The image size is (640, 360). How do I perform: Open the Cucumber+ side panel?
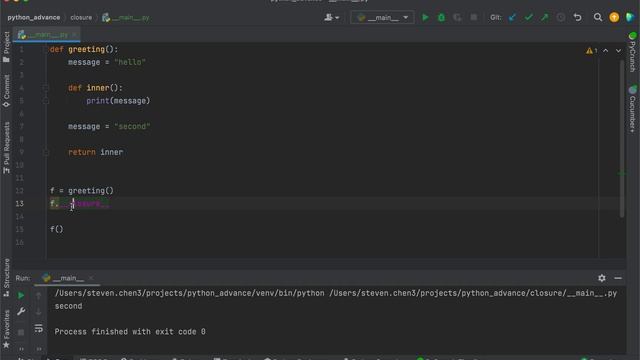[632, 109]
